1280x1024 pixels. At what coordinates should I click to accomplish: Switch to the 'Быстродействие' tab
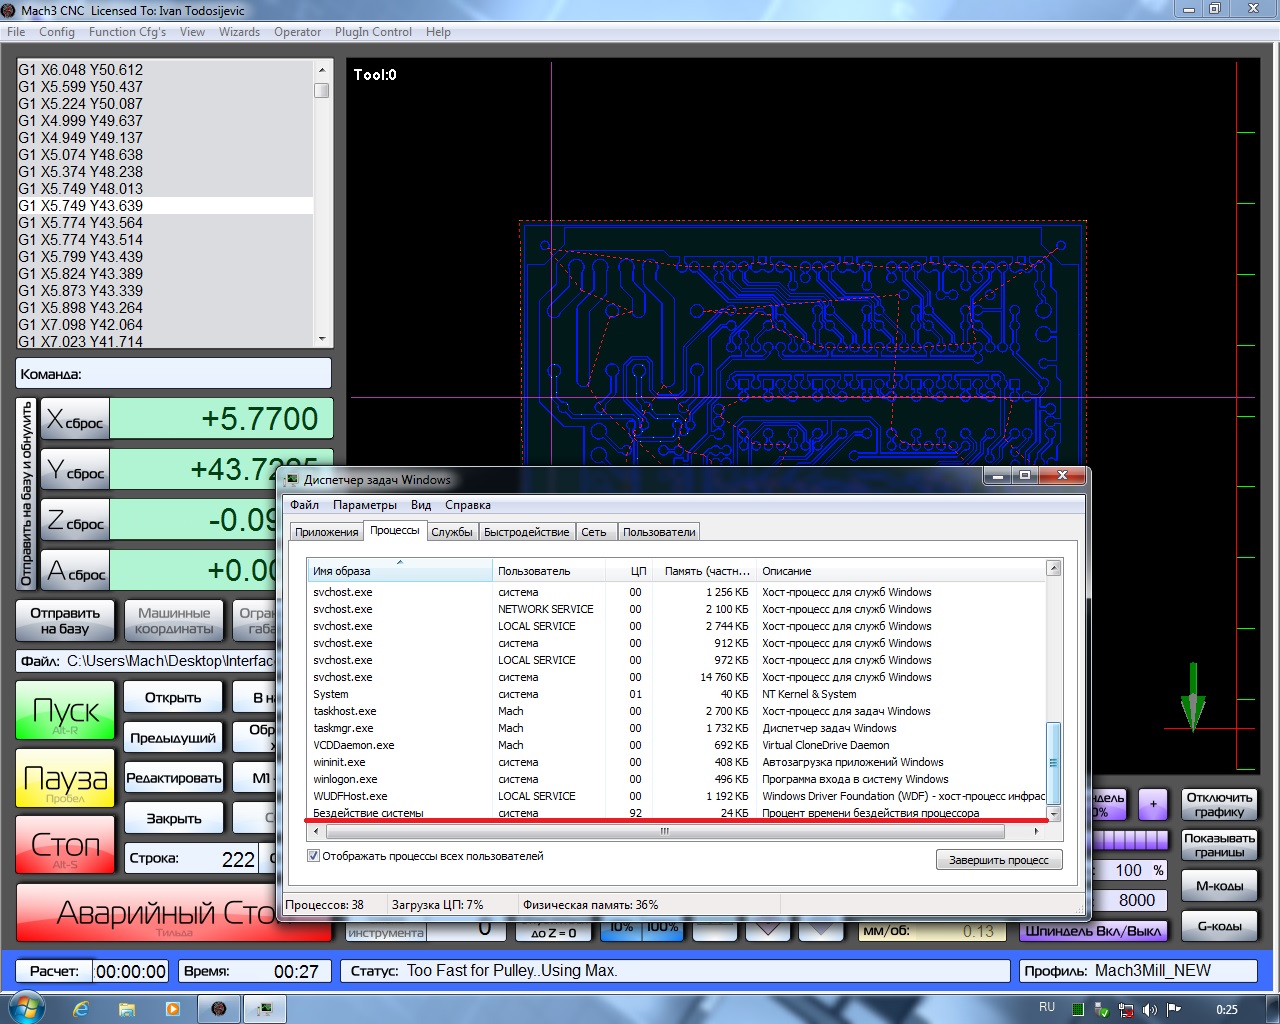(526, 532)
